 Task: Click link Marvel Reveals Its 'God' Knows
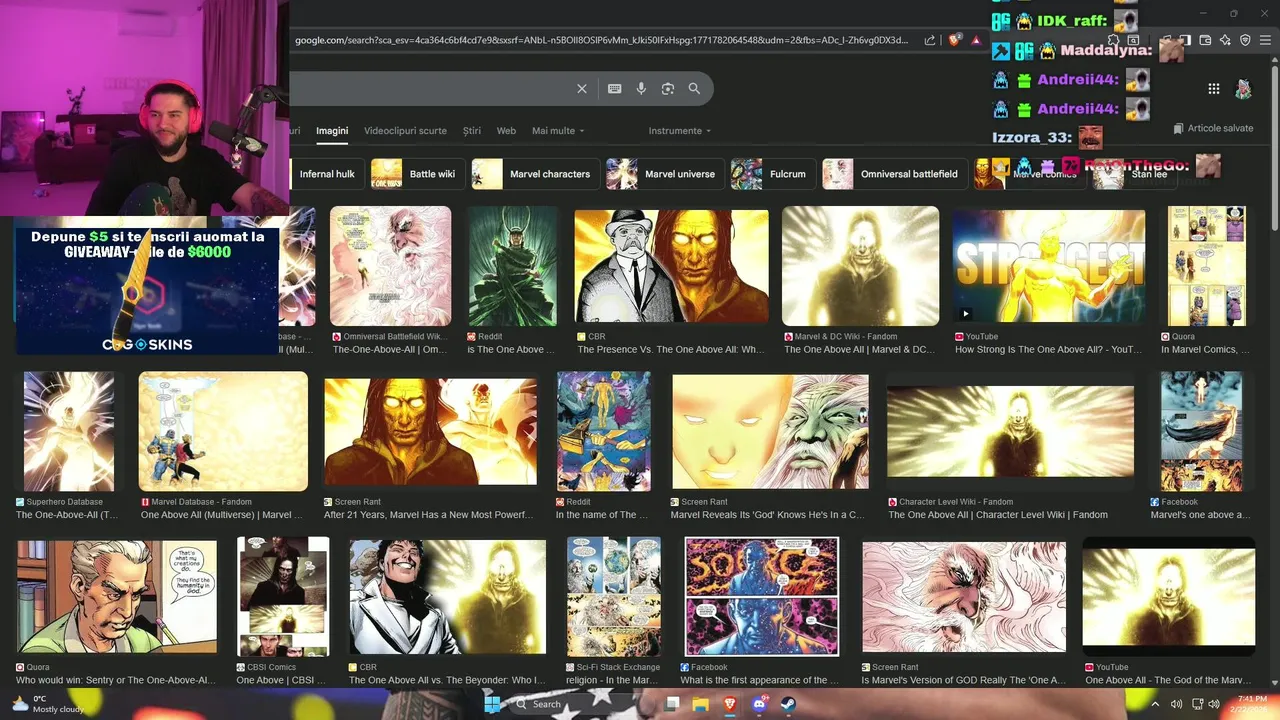coord(767,515)
